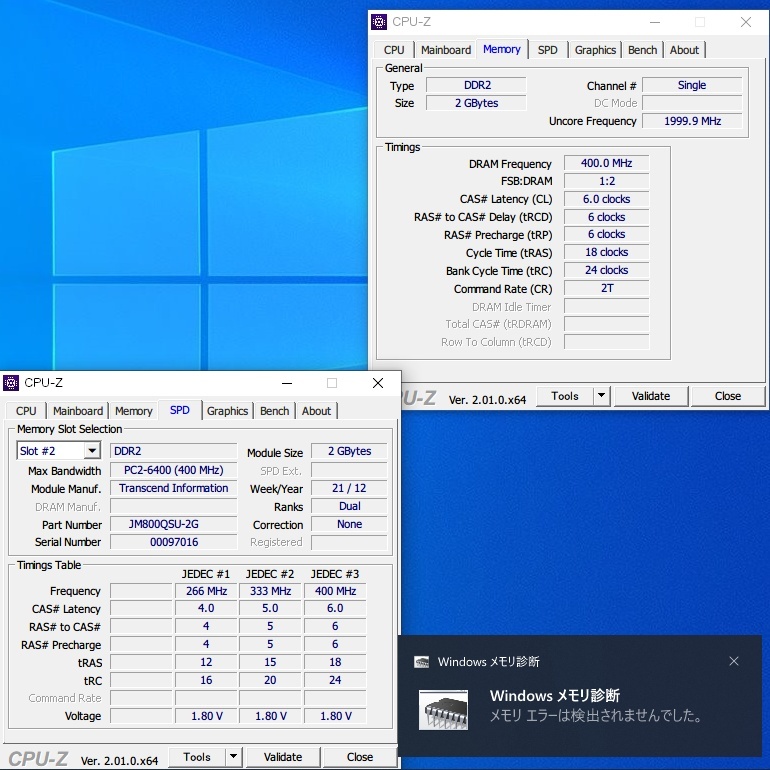The width and height of the screenshot is (770, 770).
Task: Click the Part Number field JM800QSU-2G
Action: (173, 524)
